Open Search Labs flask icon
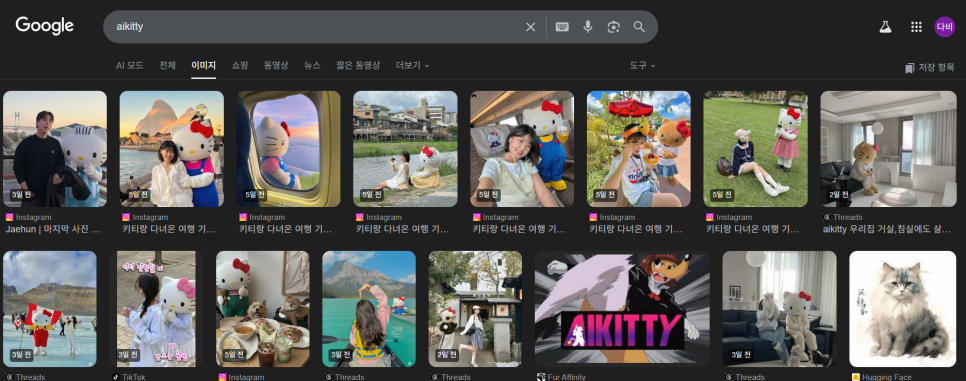Image resolution: width=966 pixels, height=381 pixels. coord(885,27)
